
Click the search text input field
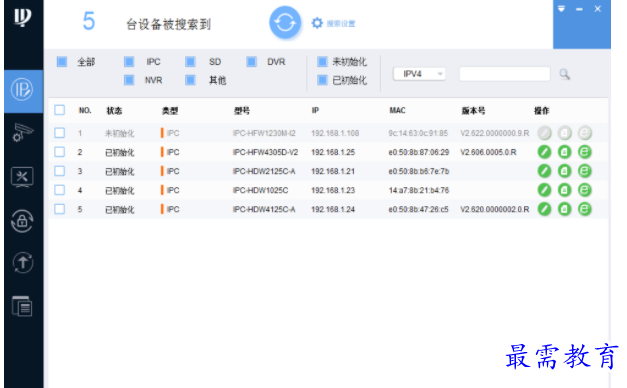tap(505, 74)
